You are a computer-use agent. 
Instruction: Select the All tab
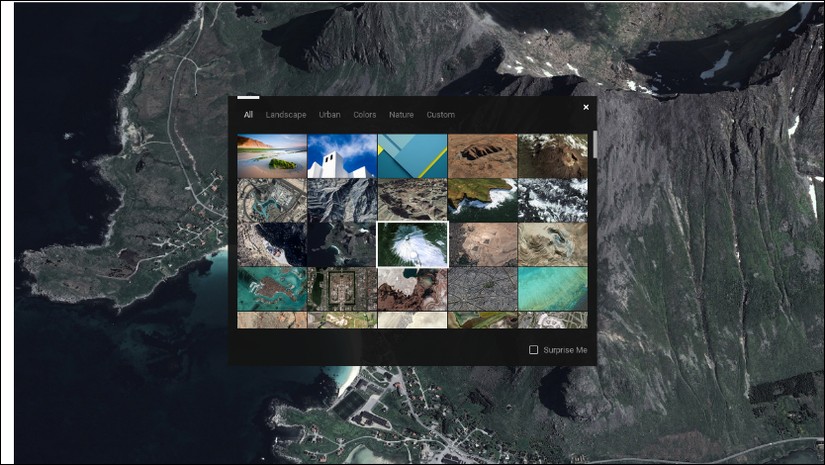248,115
